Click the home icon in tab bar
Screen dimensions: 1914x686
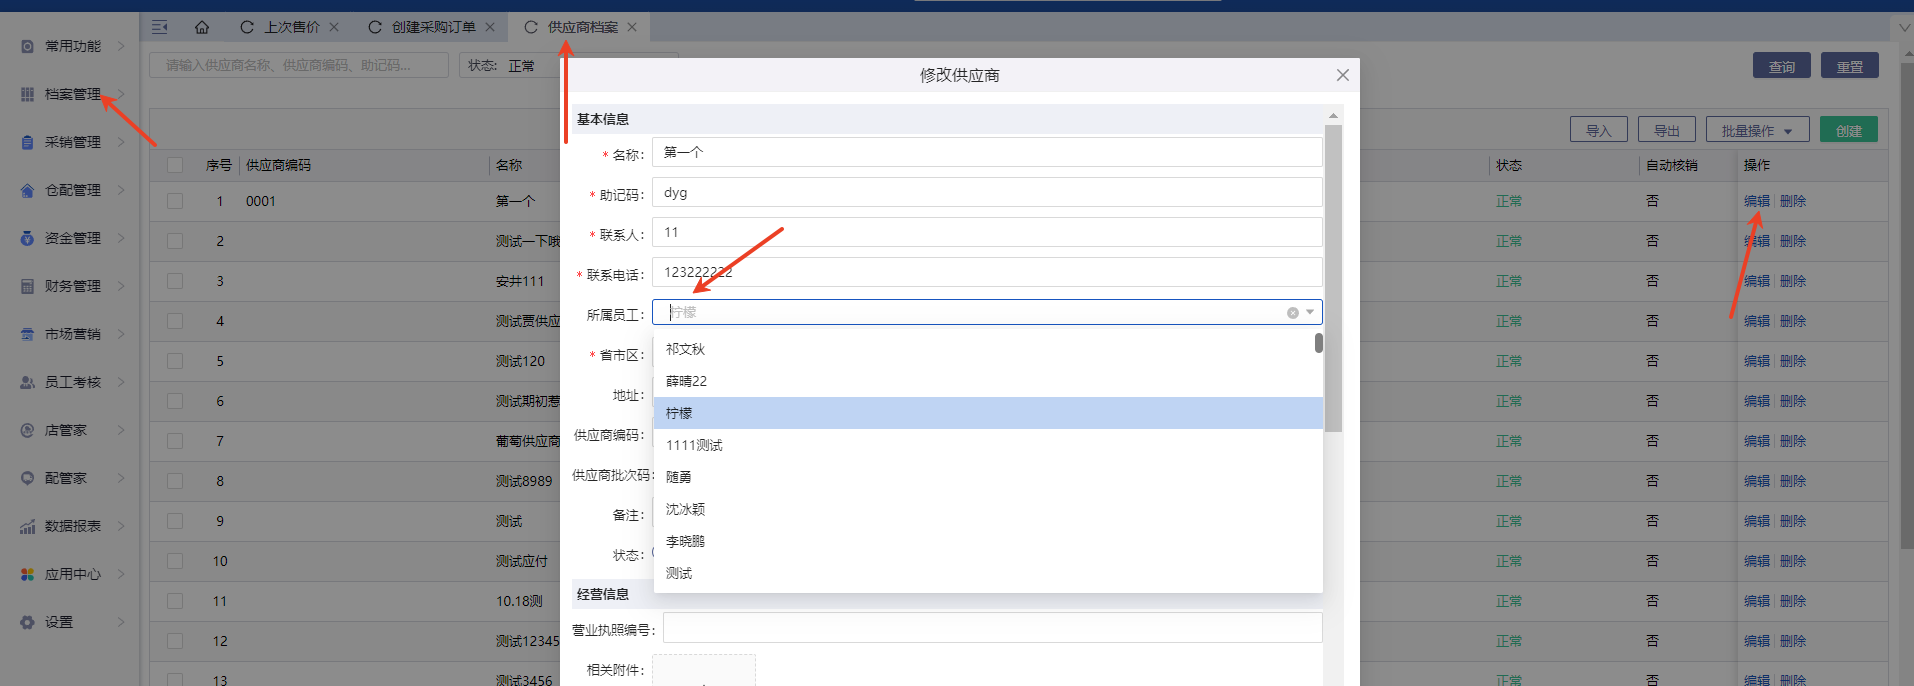202,27
